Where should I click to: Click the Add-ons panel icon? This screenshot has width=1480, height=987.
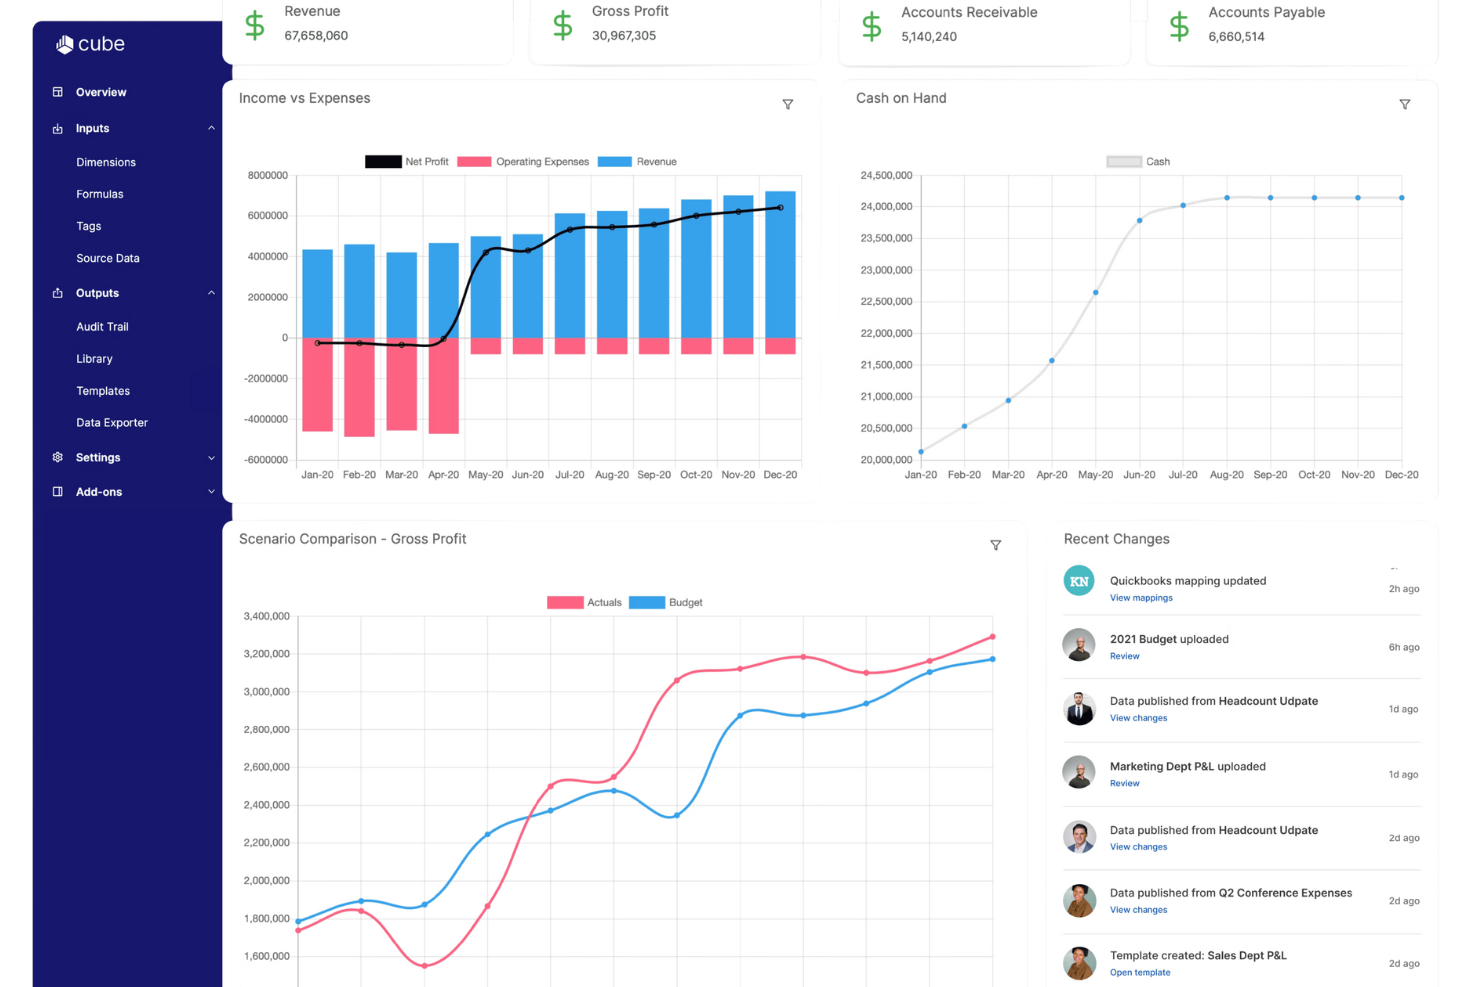pos(58,492)
